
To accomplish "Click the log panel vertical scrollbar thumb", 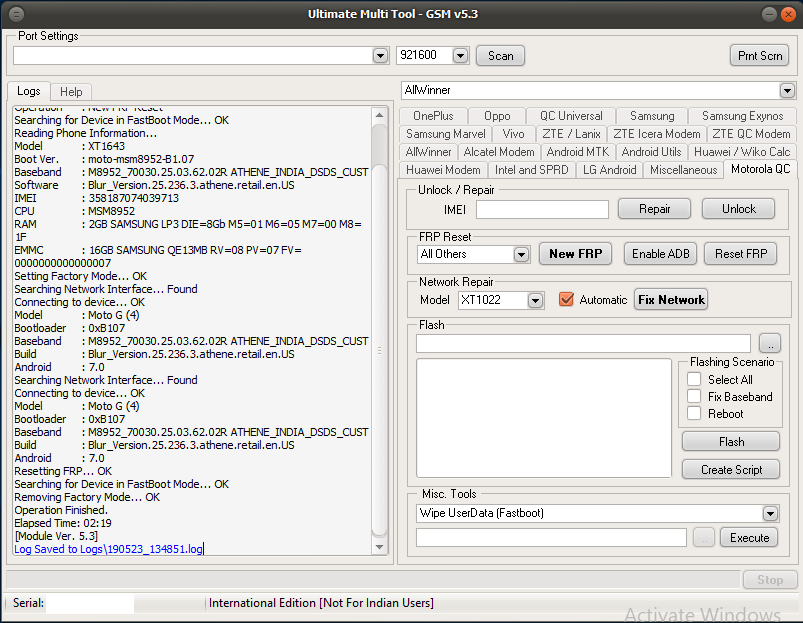I will click(379, 350).
